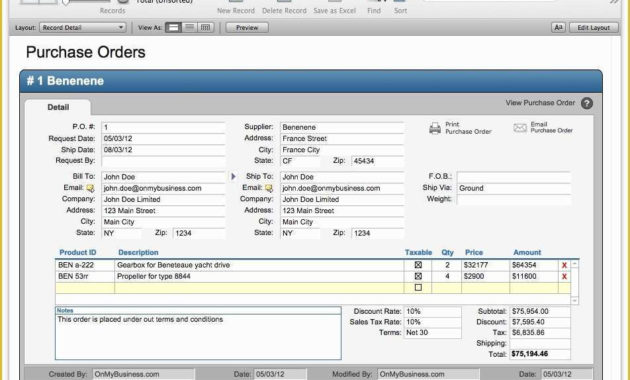Switch to form view icon

(x=173, y=27)
